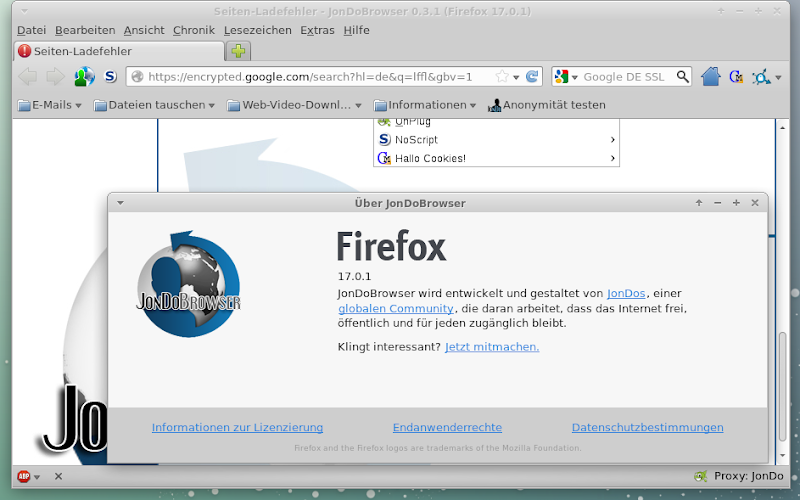Click the scrollbar up arrow
Image resolution: width=800 pixels, height=500 pixels.
[783, 127]
